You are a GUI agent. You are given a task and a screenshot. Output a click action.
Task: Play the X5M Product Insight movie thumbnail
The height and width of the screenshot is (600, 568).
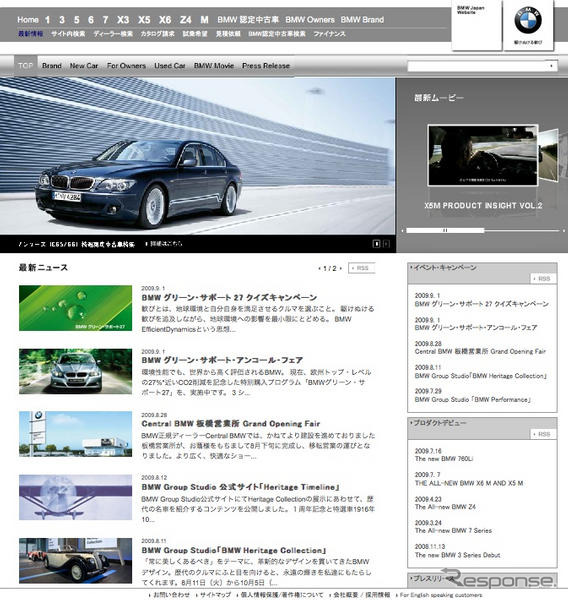pyautogui.click(x=483, y=155)
